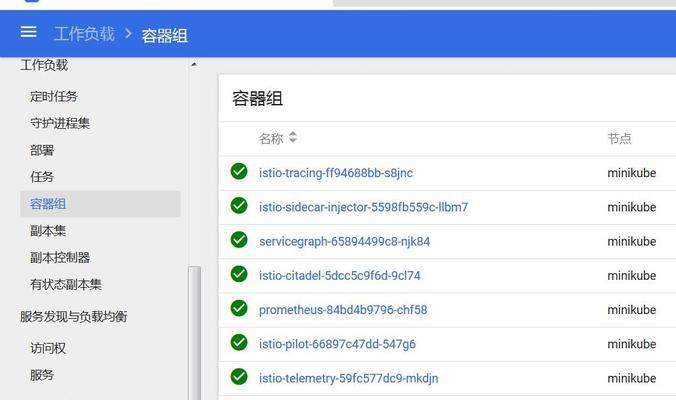
Task: Click the status icon for istio-citadel-5dcc5c9f6d-9cl74
Action: click(x=239, y=274)
